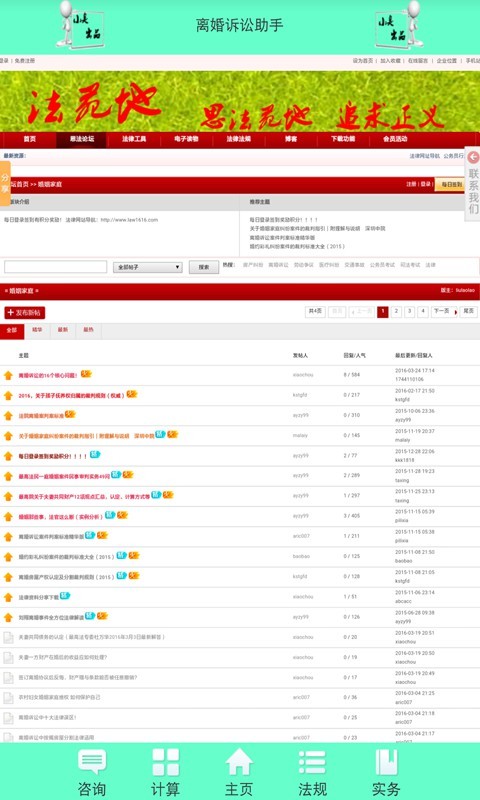Screen dimensions: 480x800
Task: Go to page 2 of the thread list
Action: (x=396, y=312)
